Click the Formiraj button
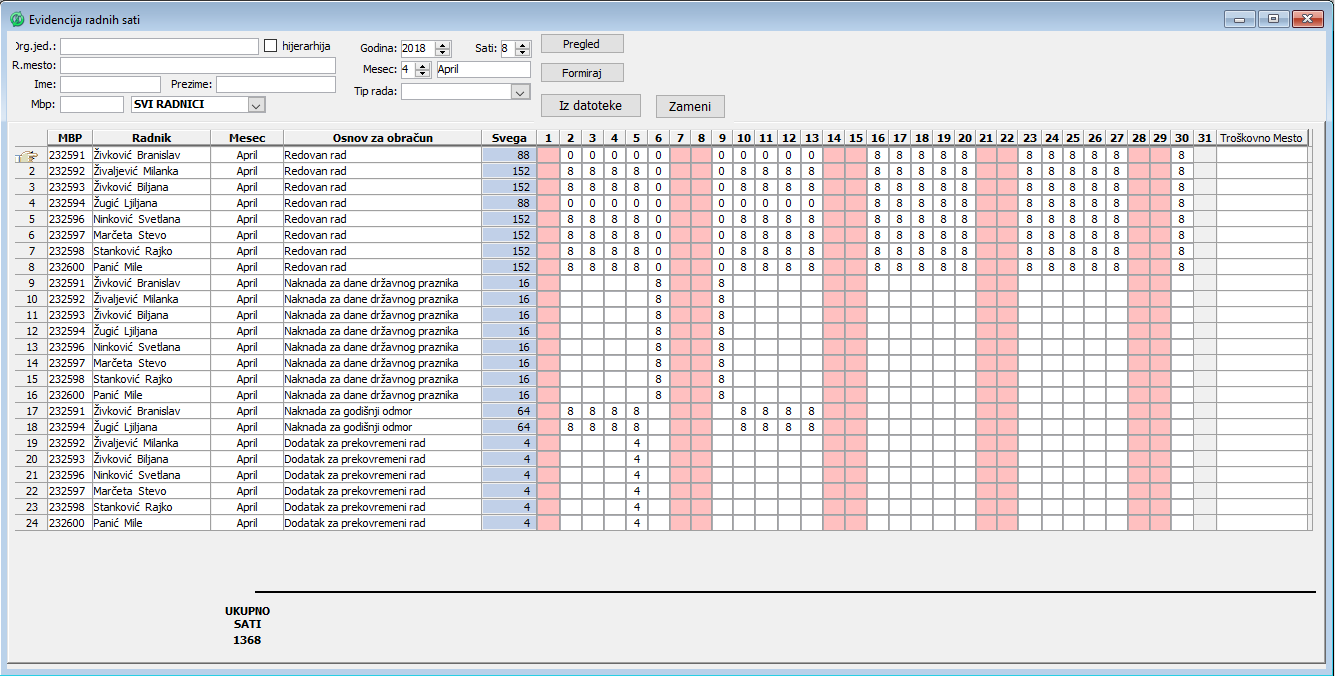Viewport: 1335px width, 676px height. (x=582, y=73)
